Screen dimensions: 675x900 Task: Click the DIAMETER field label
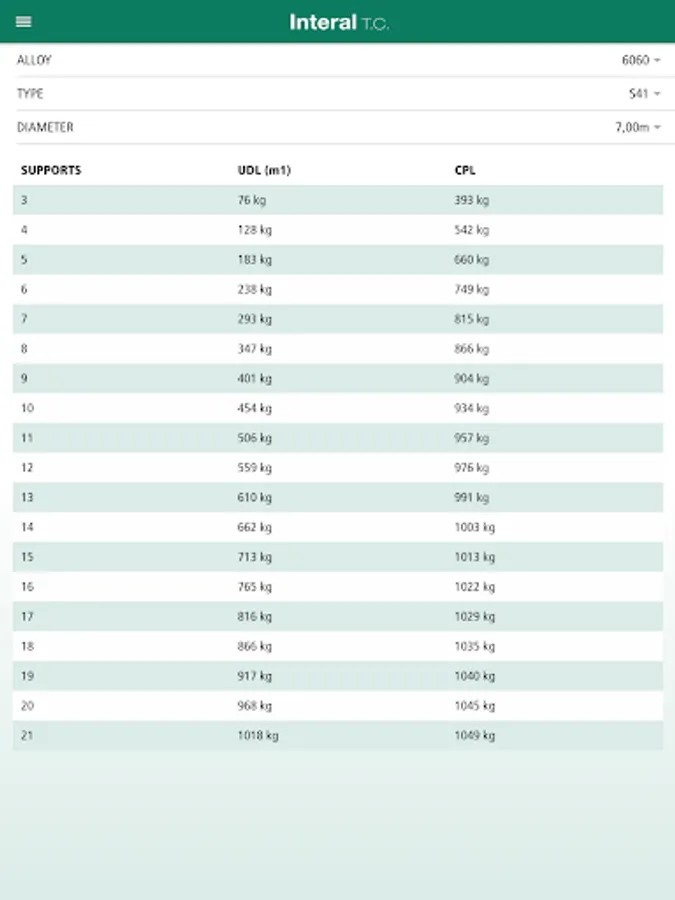point(45,128)
